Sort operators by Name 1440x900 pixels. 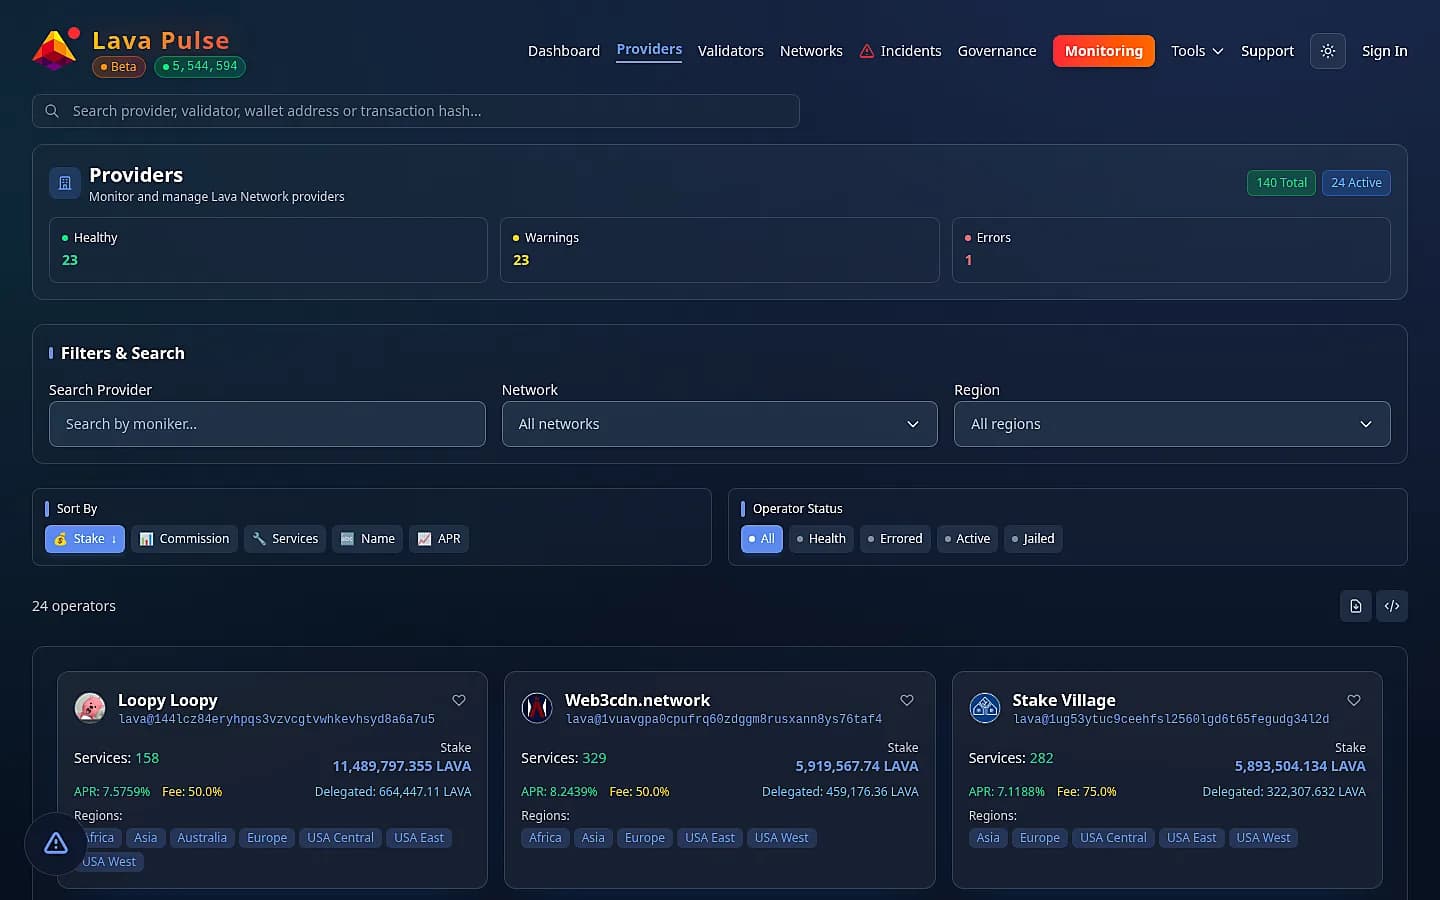pos(368,539)
